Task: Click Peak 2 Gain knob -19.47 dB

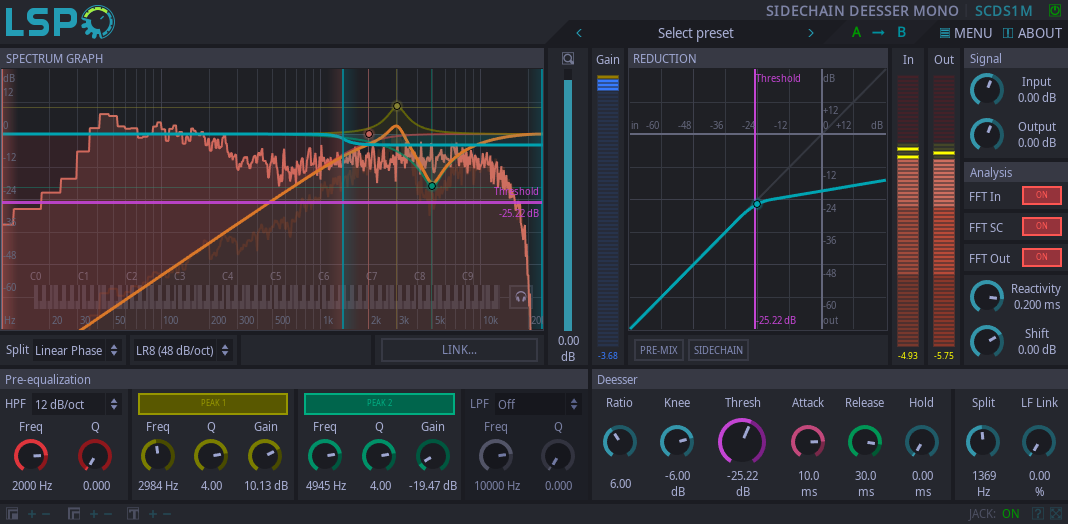Action: tap(433, 456)
